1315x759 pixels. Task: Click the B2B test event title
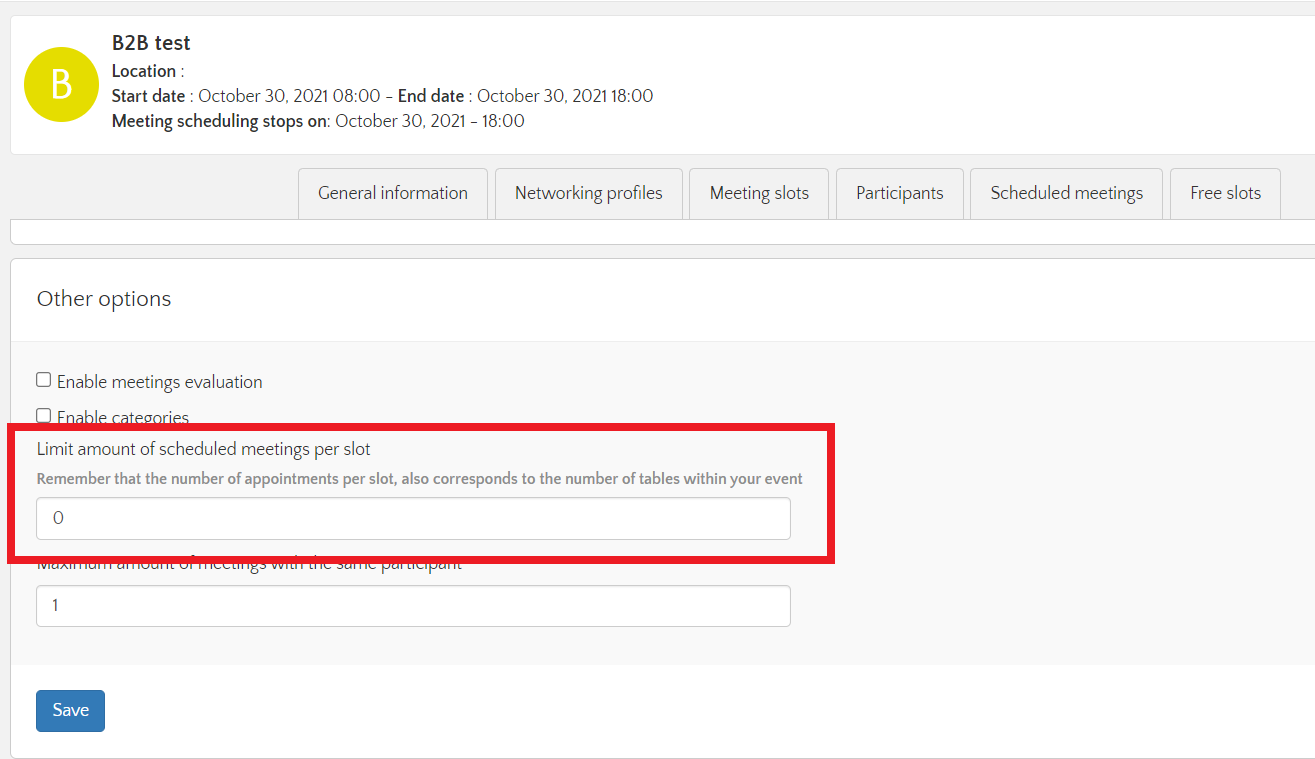151,43
